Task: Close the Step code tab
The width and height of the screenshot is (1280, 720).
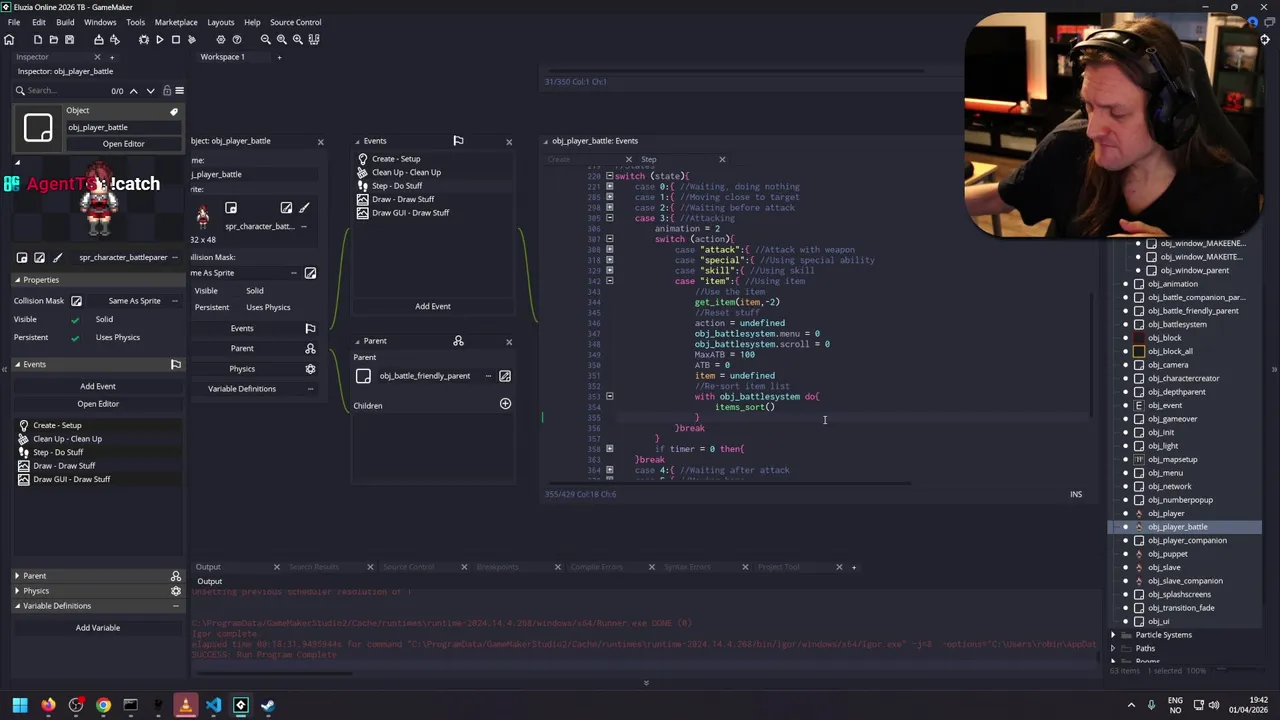Action: [722, 160]
